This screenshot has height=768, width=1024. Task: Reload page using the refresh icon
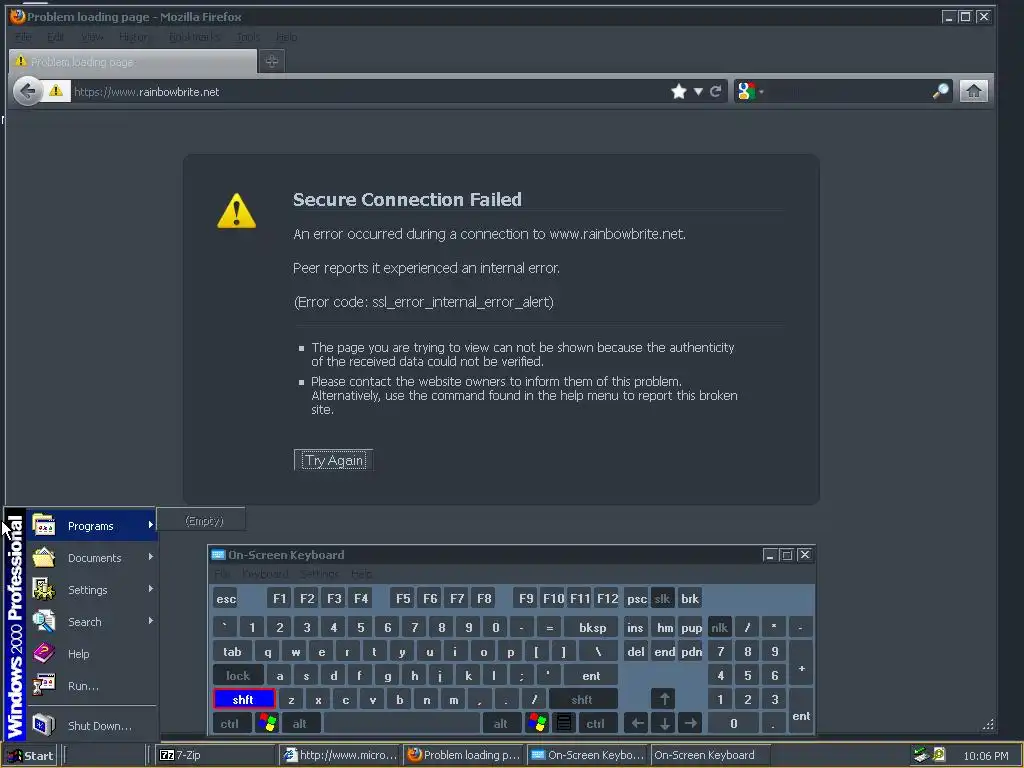[x=716, y=91]
